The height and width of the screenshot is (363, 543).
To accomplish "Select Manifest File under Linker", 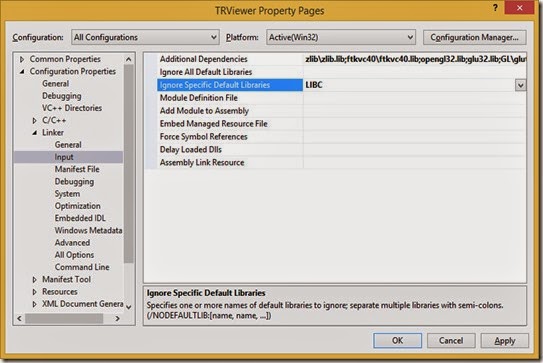I will click(x=77, y=169).
